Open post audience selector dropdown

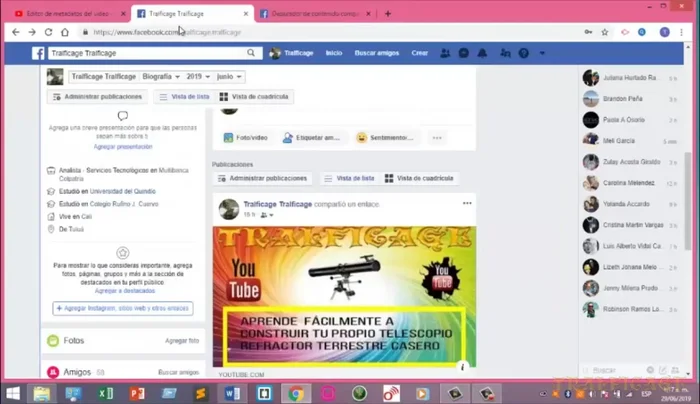(x=267, y=215)
